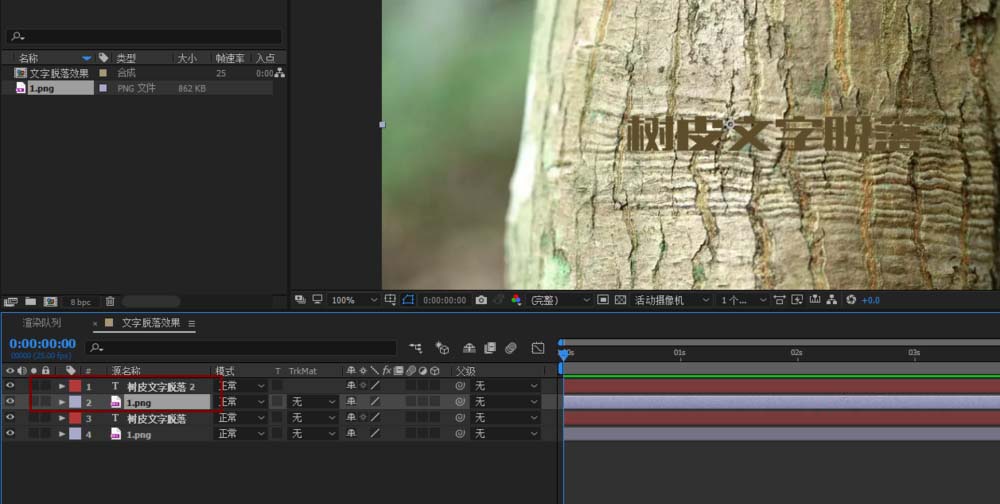
Task: Click Always Preview This View icon
Action: (x=300, y=299)
